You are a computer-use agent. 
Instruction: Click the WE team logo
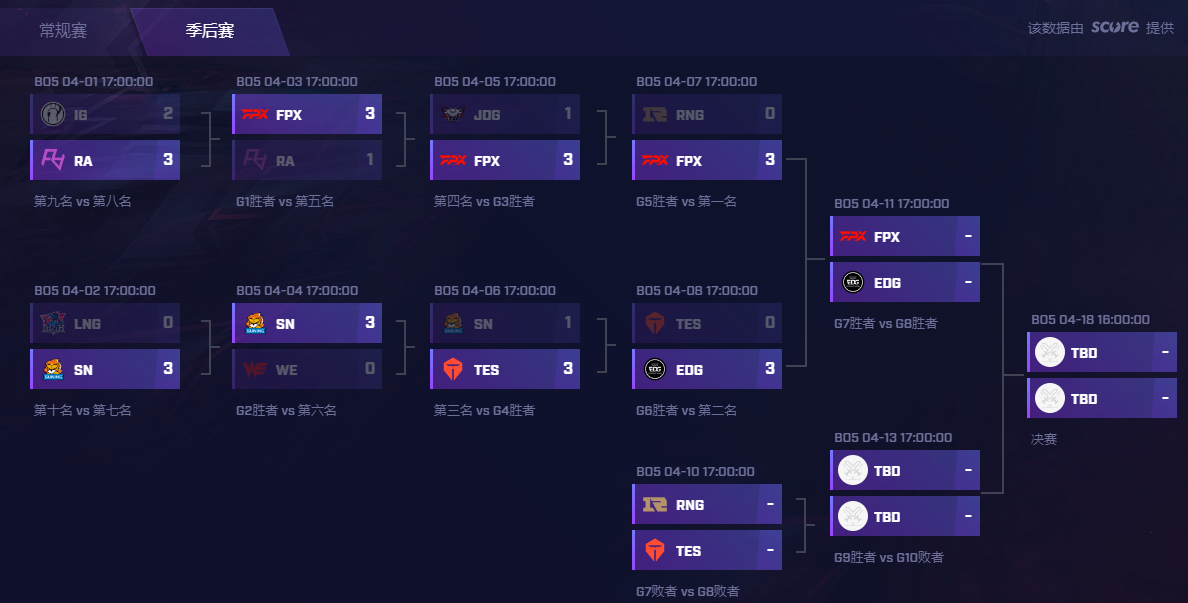point(253,370)
